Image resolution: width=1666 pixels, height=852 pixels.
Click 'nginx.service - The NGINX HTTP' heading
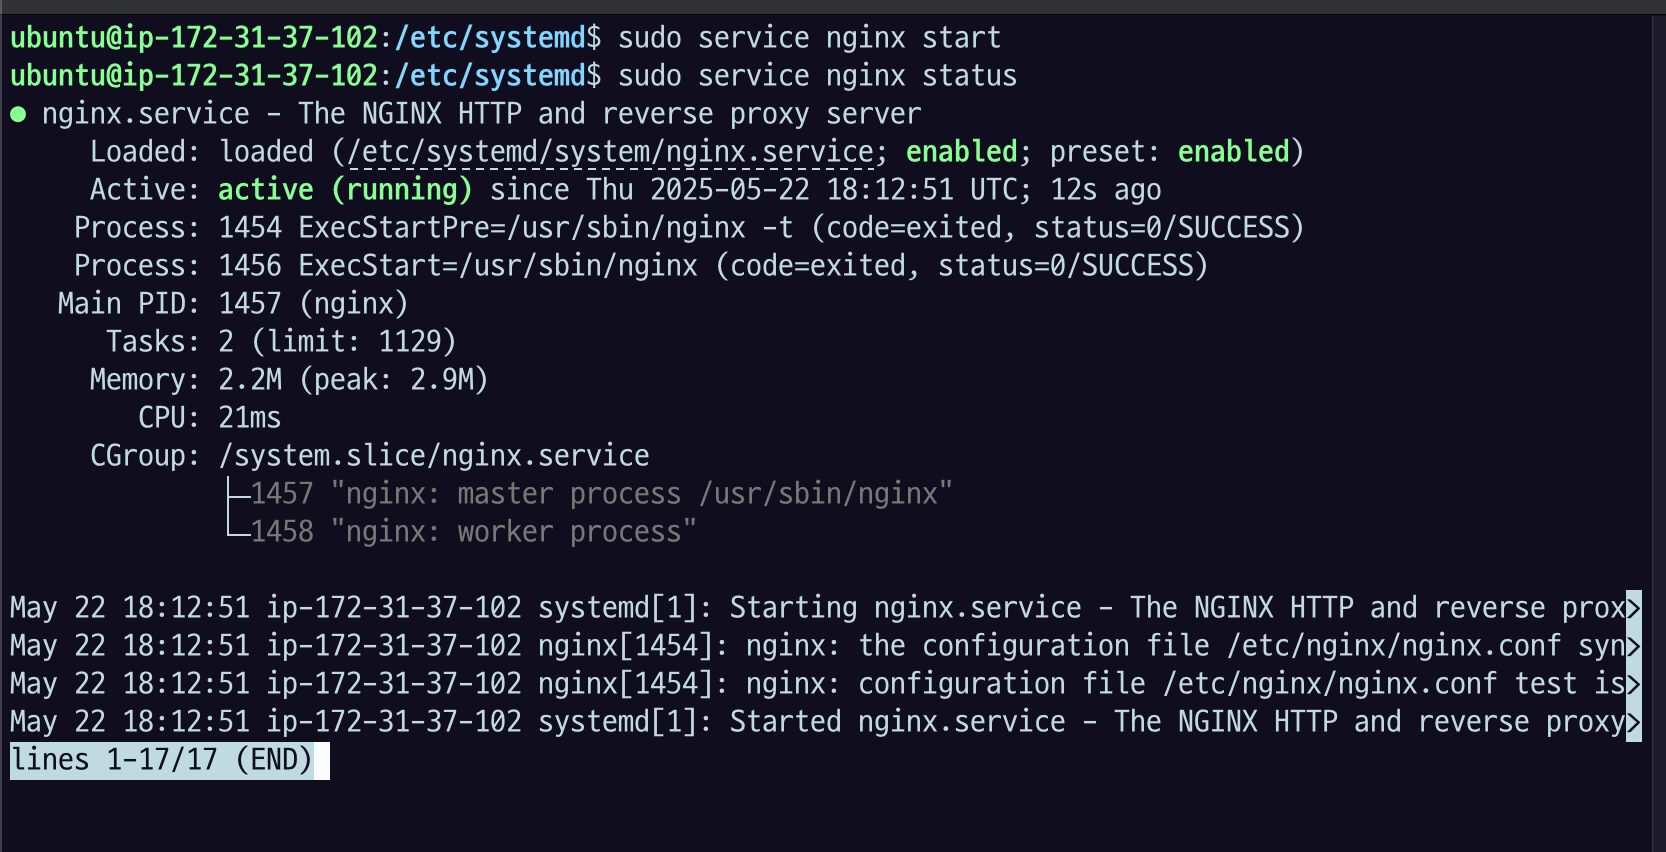coord(481,114)
